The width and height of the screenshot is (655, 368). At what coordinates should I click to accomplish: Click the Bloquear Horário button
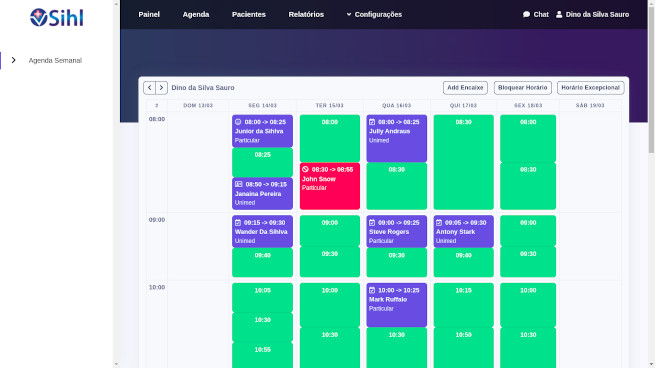point(523,88)
